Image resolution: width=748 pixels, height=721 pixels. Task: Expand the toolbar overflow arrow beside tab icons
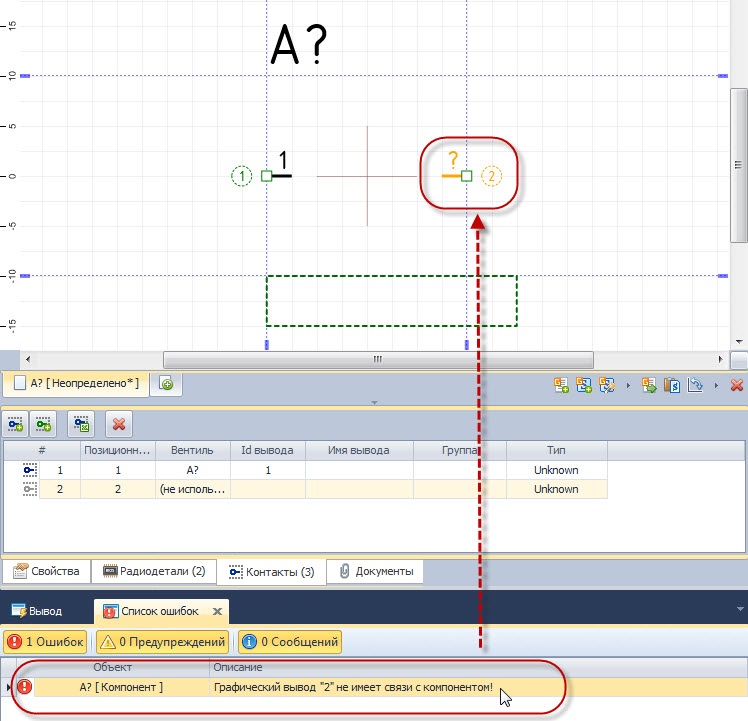[627, 384]
